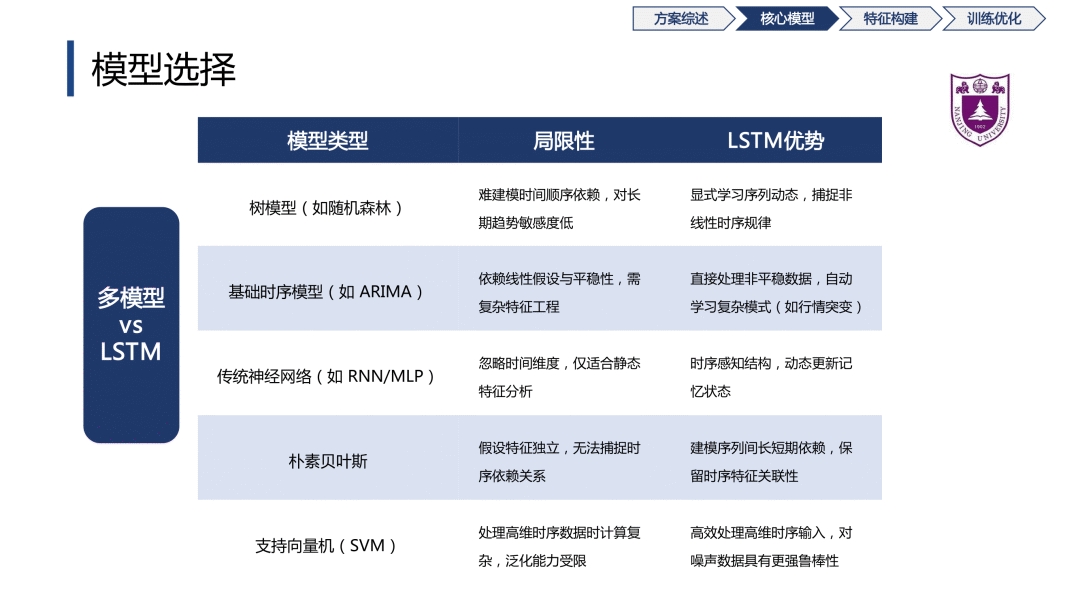The width and height of the screenshot is (1080, 607).
Task: Click the 直接处理非平稳数据 advantage text
Action: pyautogui.click(x=776, y=293)
